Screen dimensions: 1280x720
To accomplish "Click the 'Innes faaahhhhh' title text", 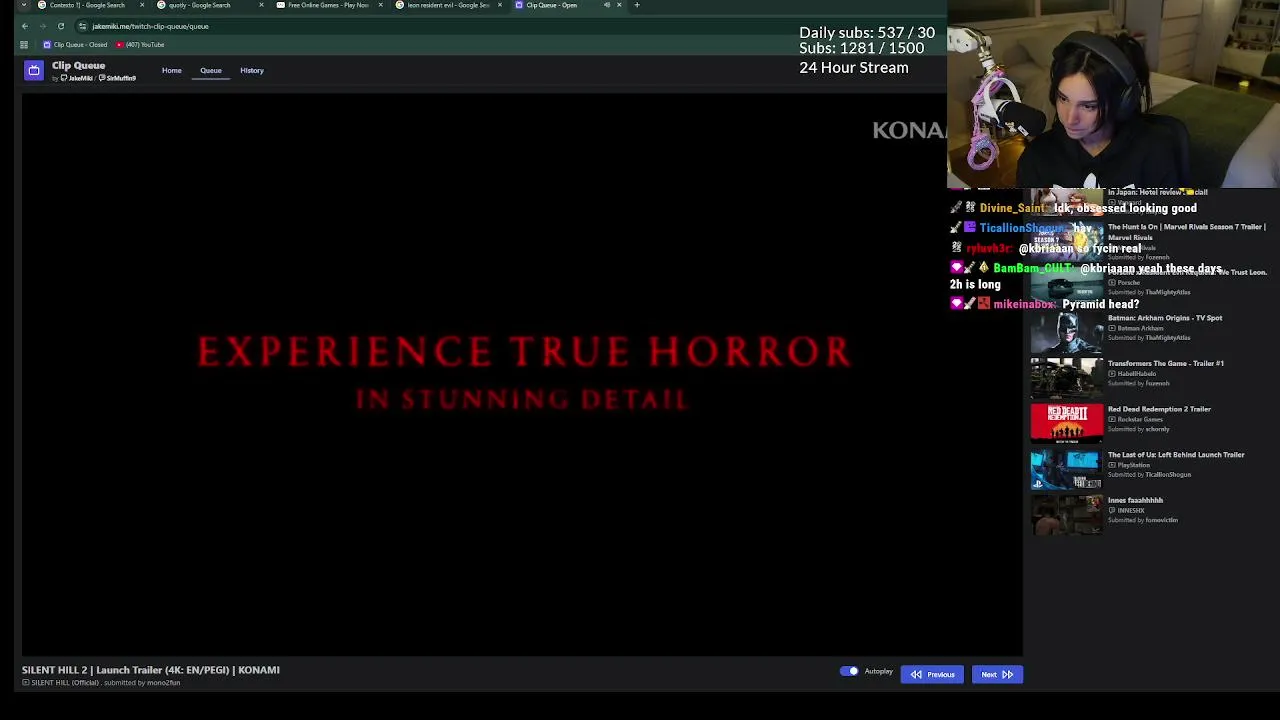I will (x=1135, y=500).
